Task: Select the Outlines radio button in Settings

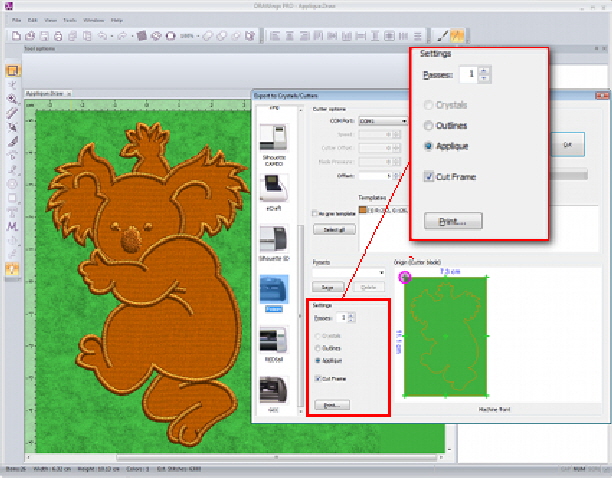Action: pyautogui.click(x=317, y=348)
